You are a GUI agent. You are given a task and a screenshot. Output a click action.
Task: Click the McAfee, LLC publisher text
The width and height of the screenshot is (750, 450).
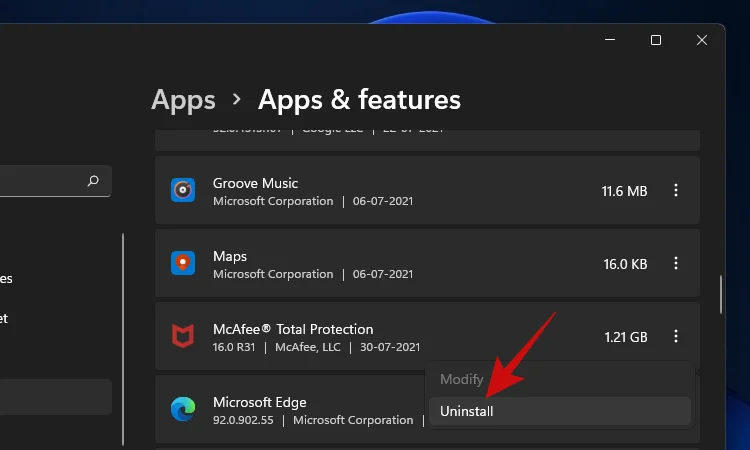(308, 347)
